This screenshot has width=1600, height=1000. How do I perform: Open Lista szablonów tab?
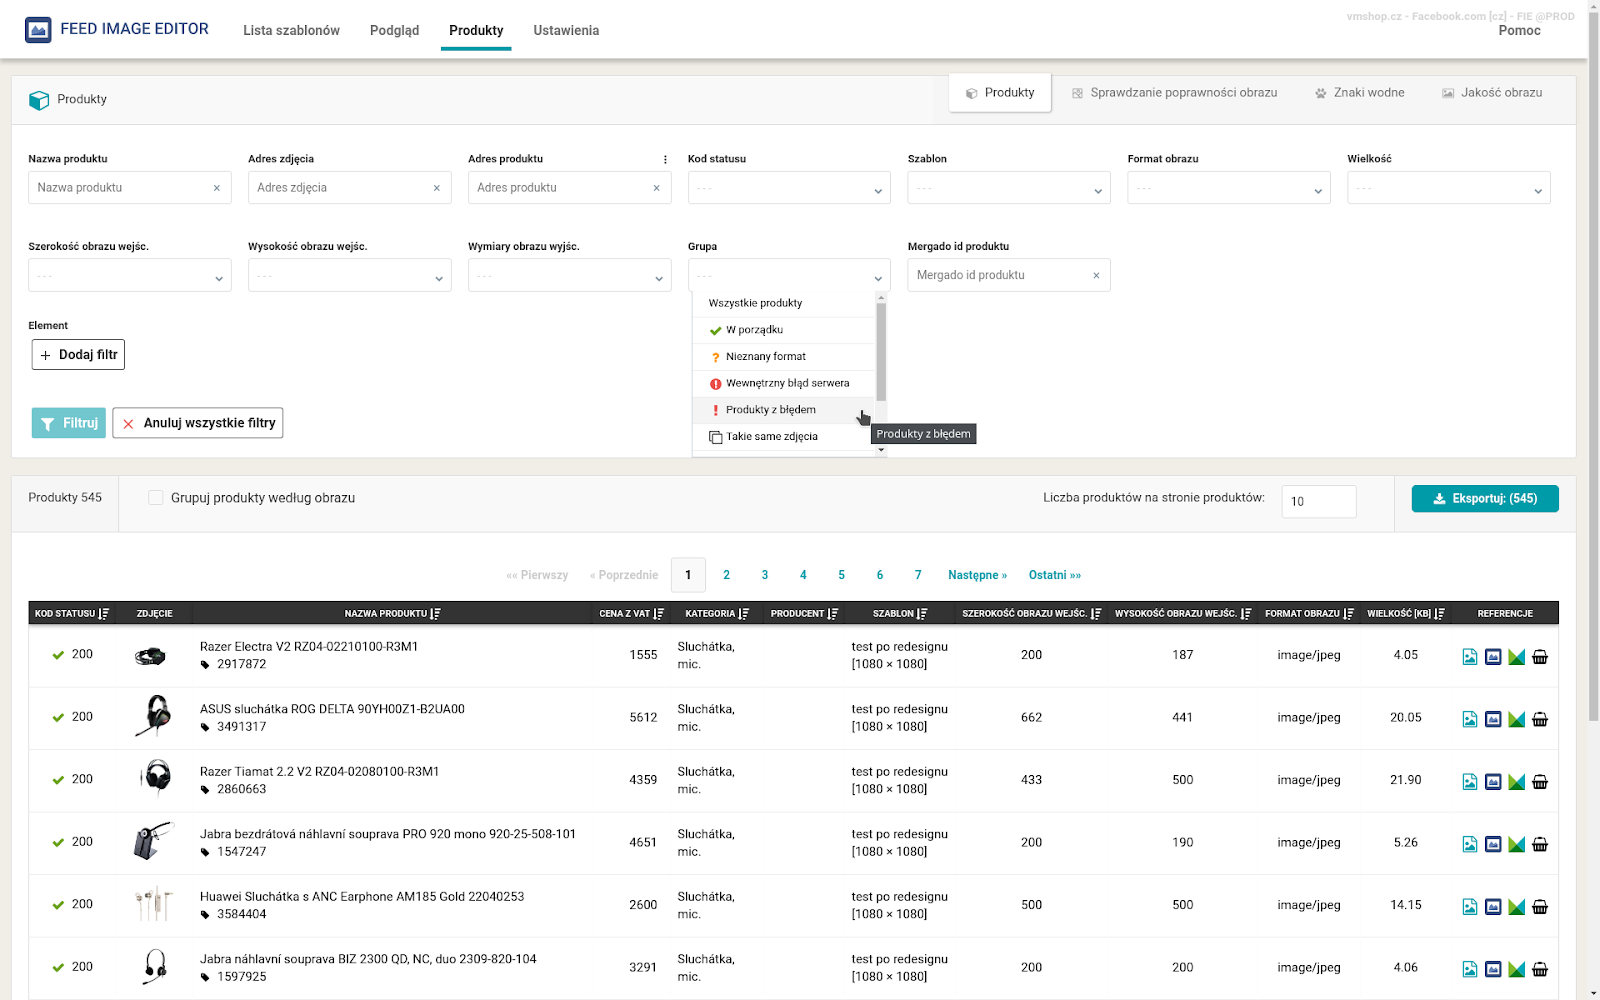[291, 30]
